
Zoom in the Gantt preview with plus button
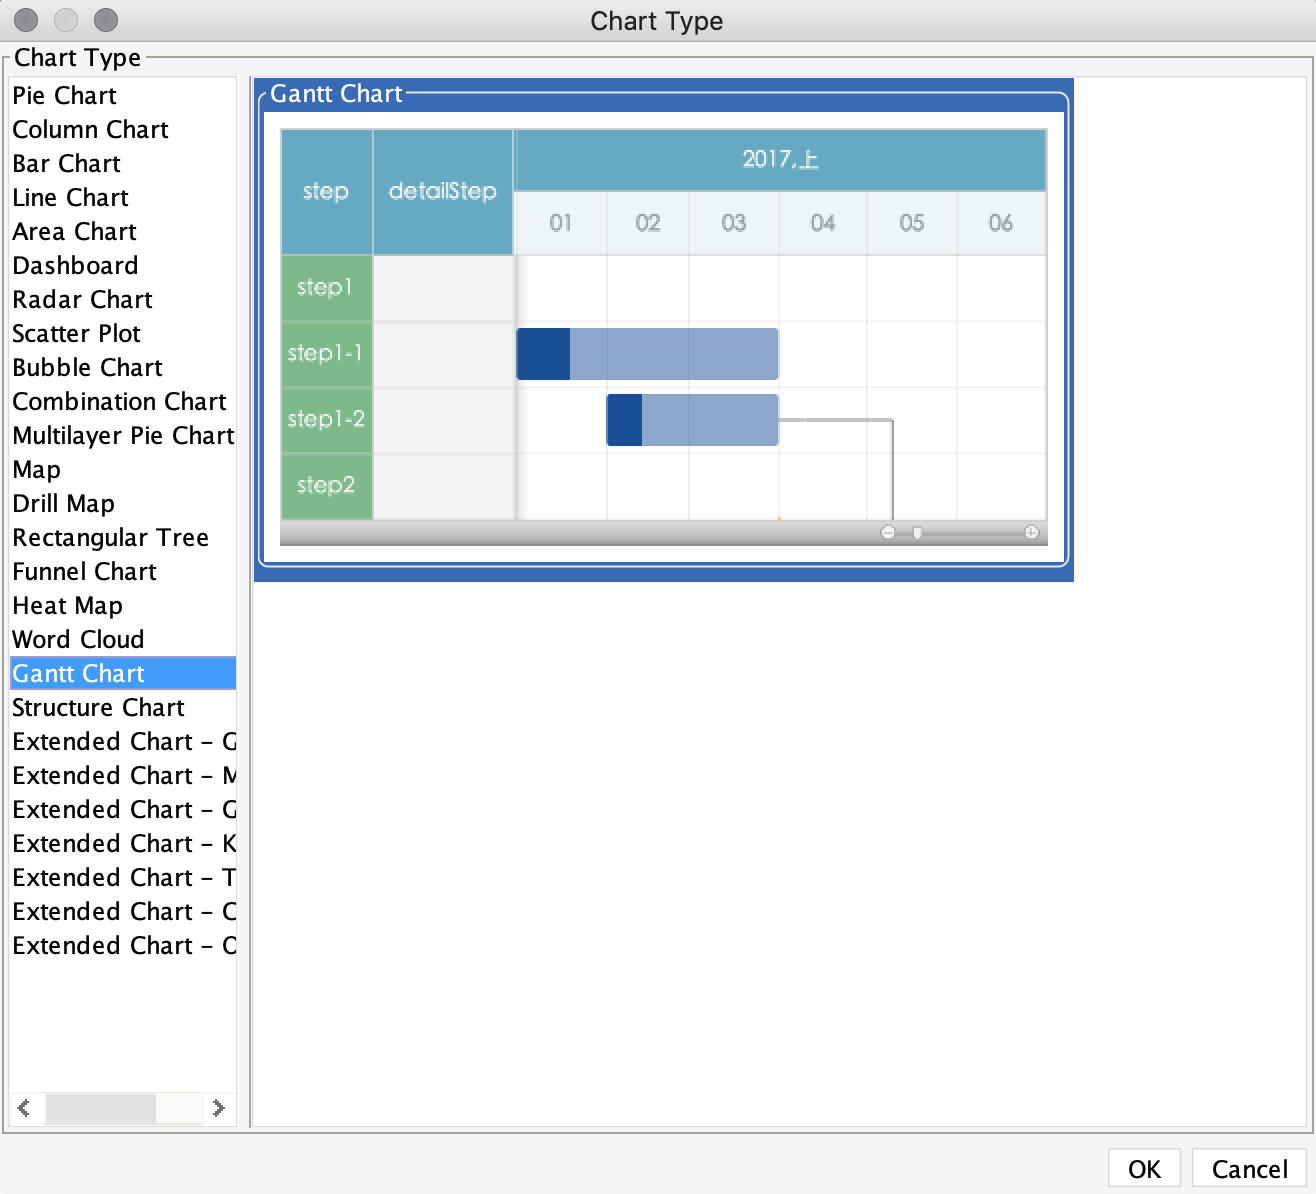tap(1033, 532)
